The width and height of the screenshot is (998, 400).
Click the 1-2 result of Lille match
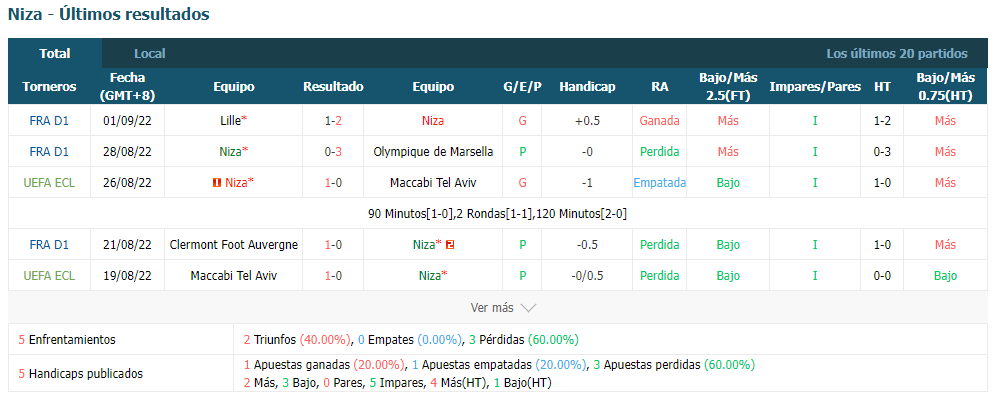333,120
